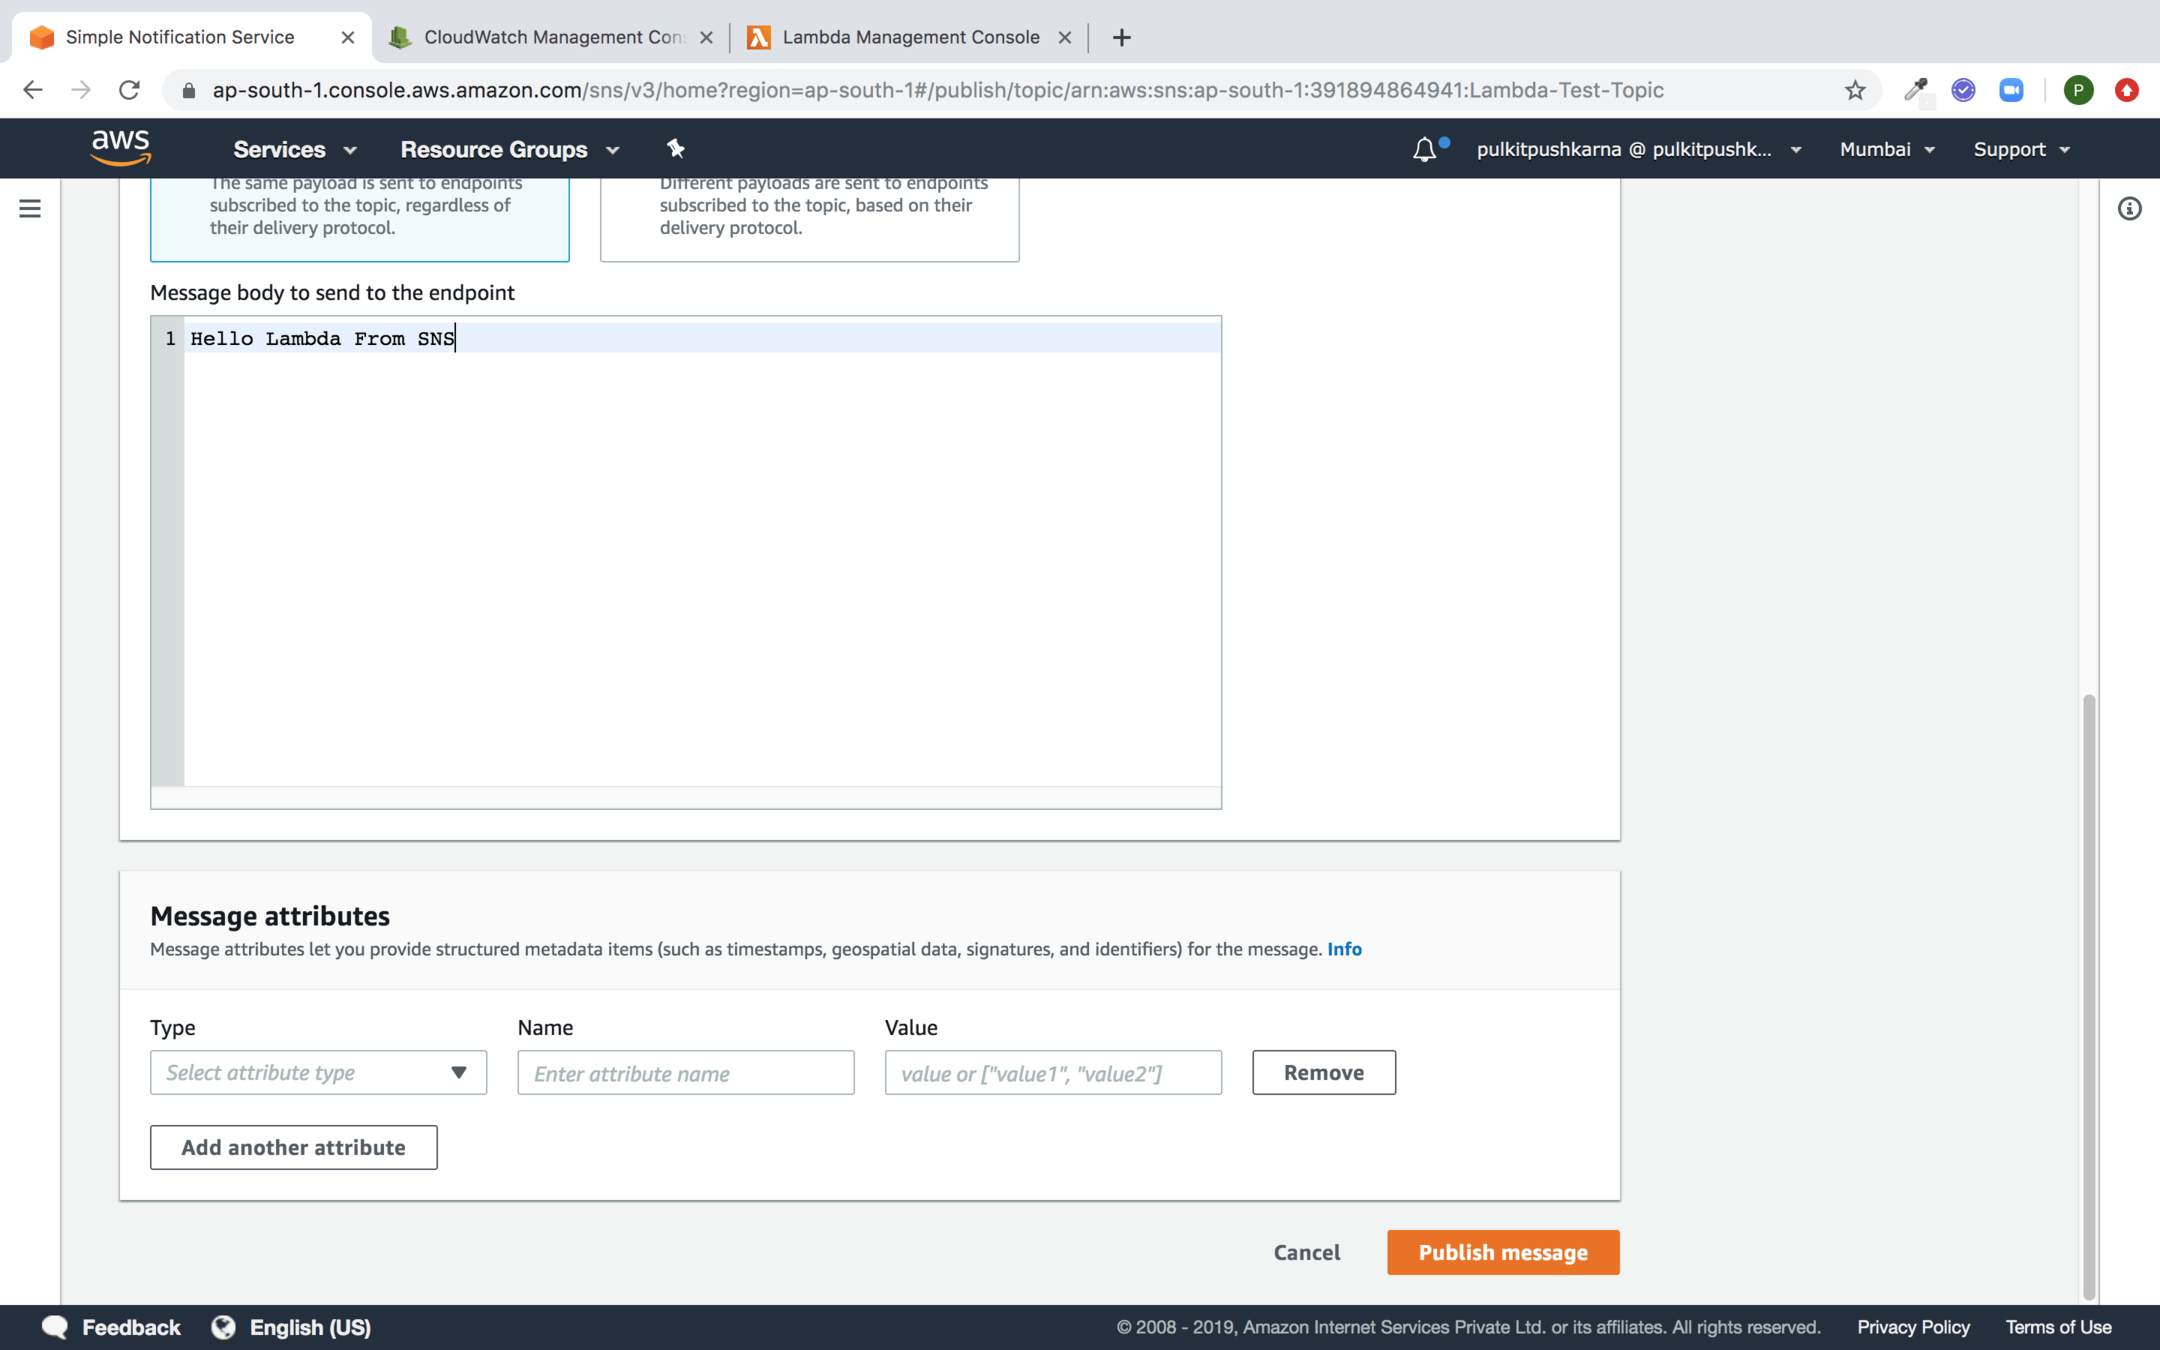The height and width of the screenshot is (1350, 2160).
Task: Switch to CloudWatch Management Console tab
Action: point(550,37)
